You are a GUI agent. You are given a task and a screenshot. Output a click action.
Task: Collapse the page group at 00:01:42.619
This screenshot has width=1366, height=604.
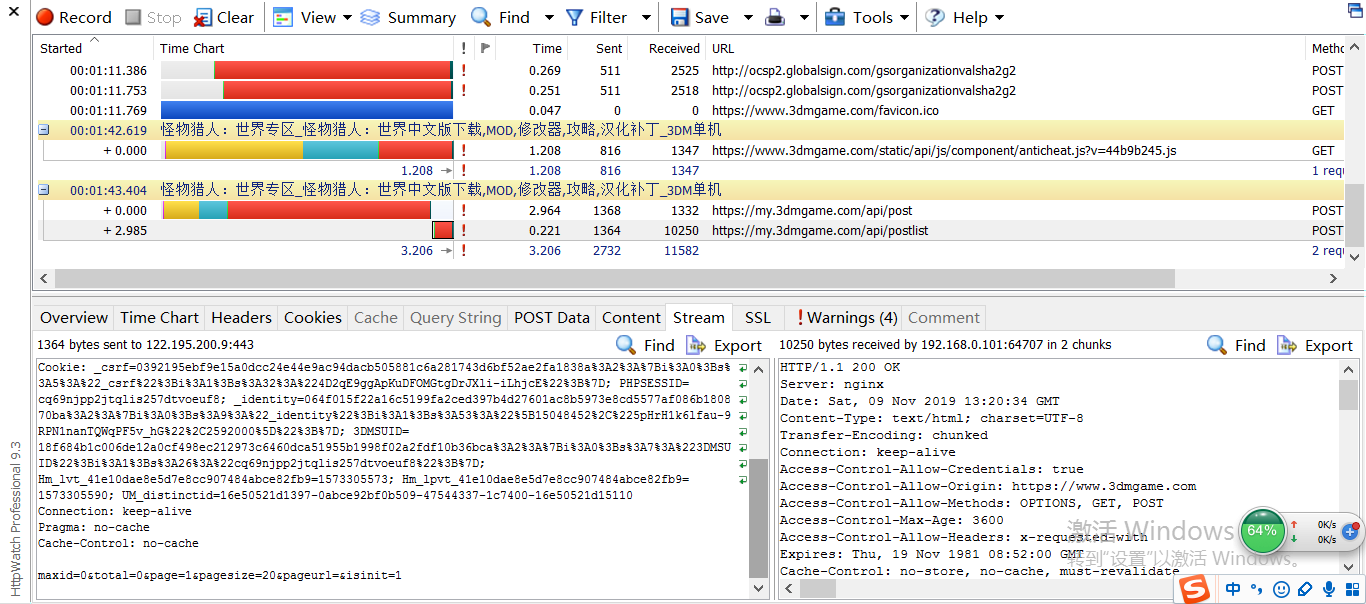coord(44,130)
